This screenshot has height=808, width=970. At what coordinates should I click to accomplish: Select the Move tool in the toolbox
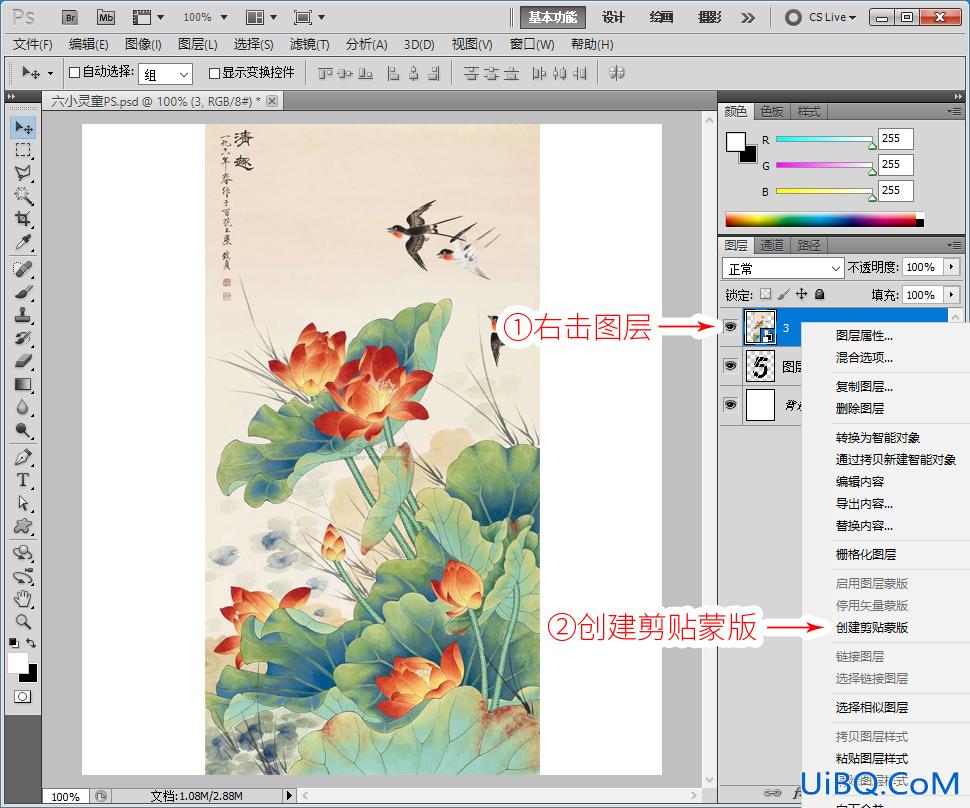point(24,127)
